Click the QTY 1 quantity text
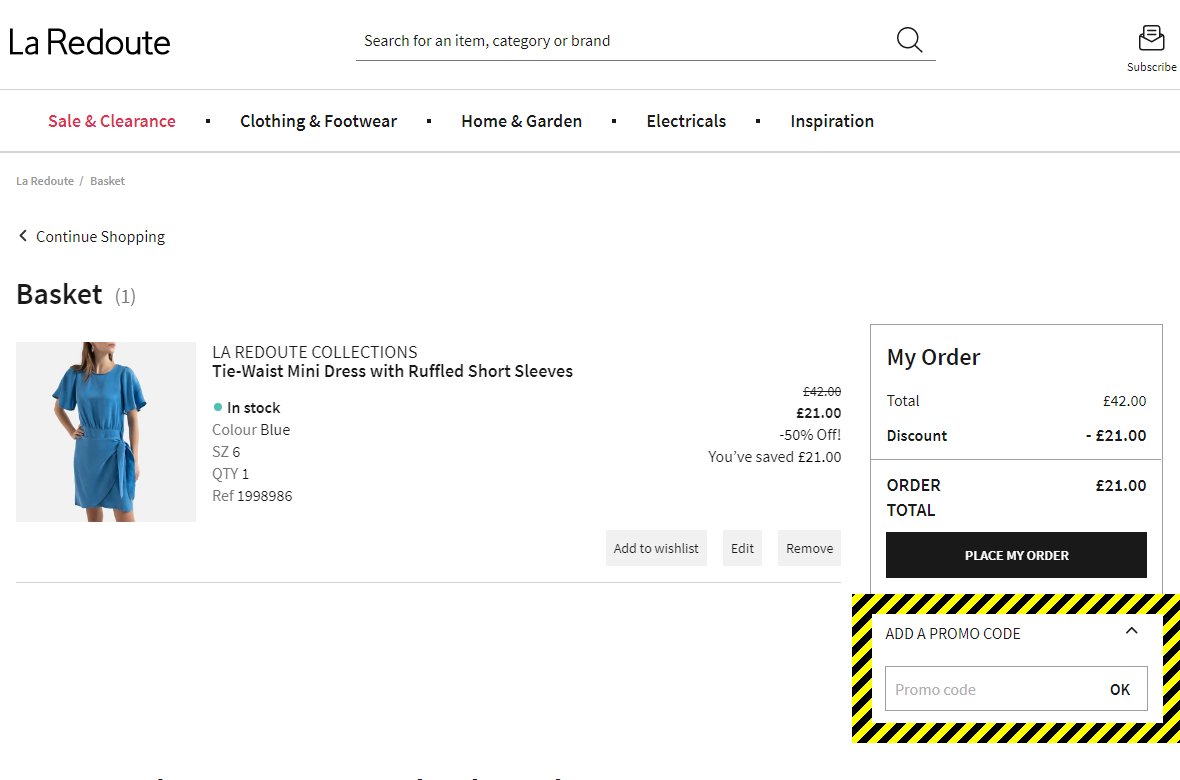 230,474
